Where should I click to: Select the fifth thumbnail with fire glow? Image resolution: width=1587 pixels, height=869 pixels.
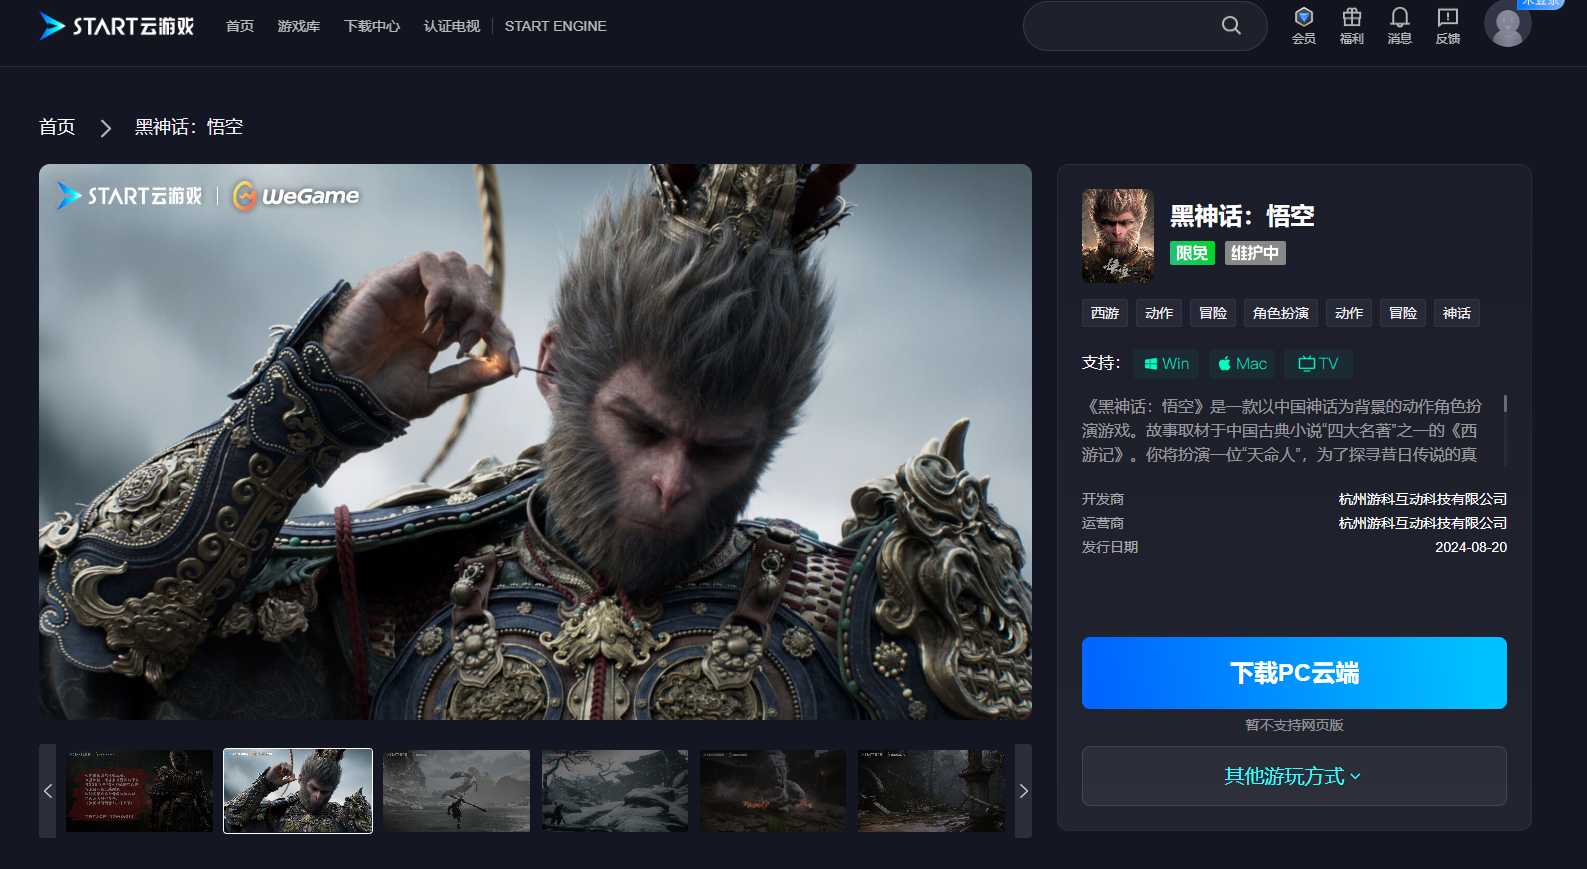[773, 791]
